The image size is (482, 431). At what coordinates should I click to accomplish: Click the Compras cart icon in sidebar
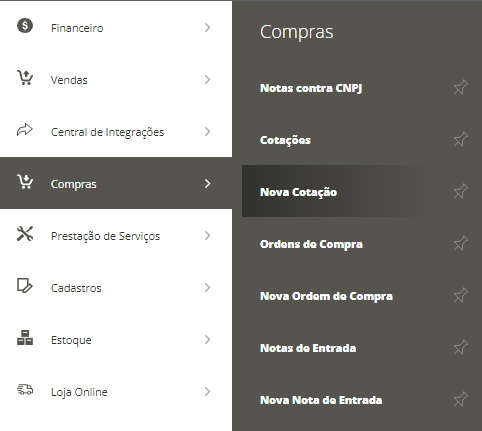pyautogui.click(x=25, y=182)
